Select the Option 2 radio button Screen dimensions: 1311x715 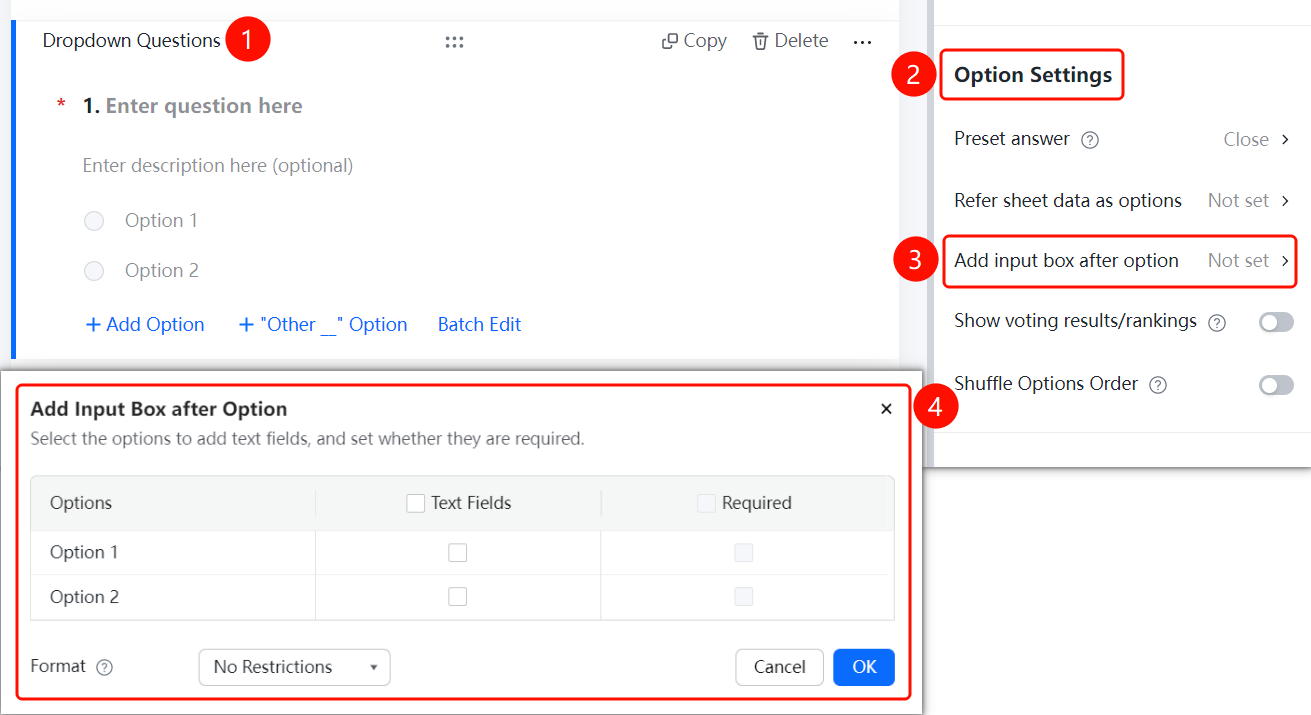click(x=94, y=271)
